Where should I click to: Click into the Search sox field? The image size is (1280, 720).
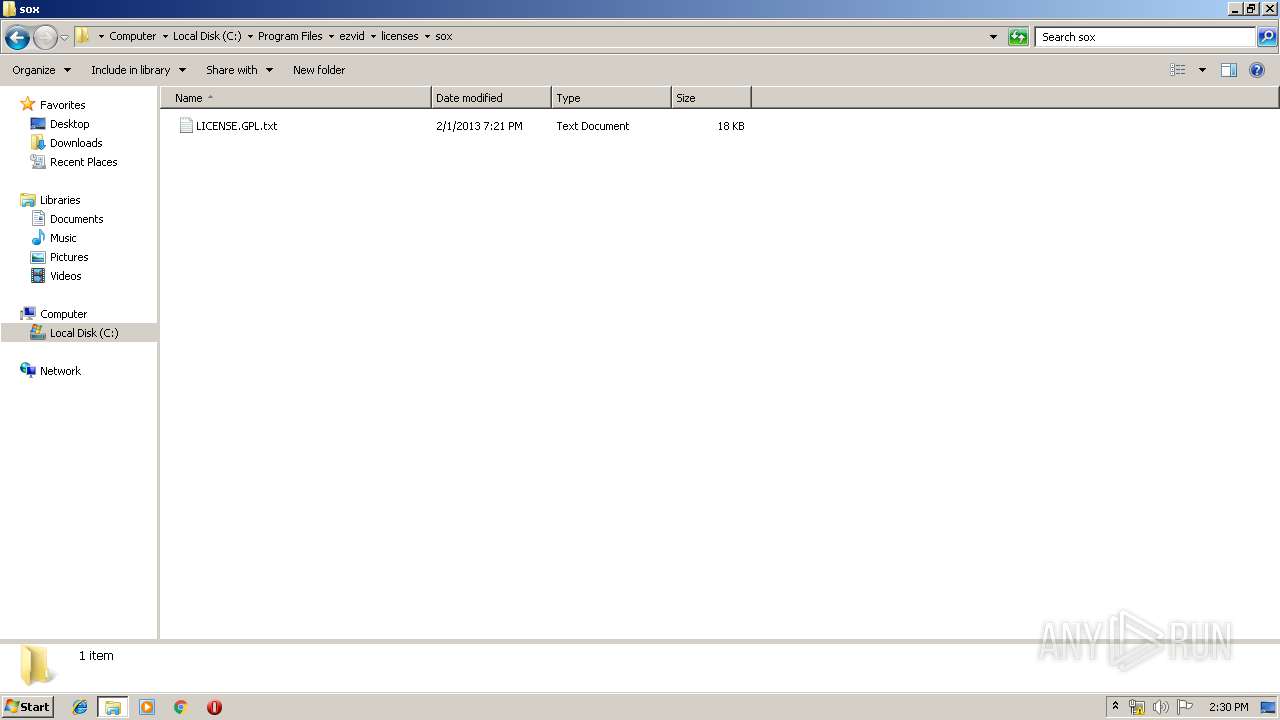[1145, 37]
